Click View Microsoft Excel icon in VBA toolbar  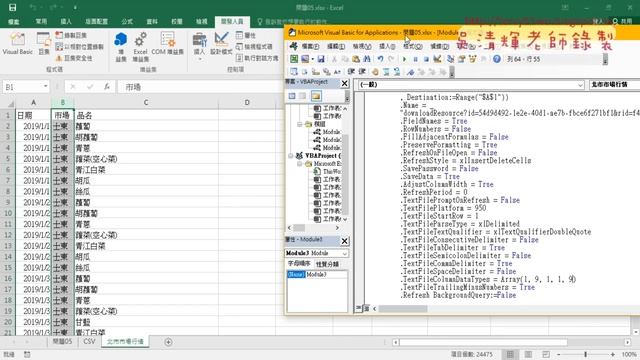294,59
